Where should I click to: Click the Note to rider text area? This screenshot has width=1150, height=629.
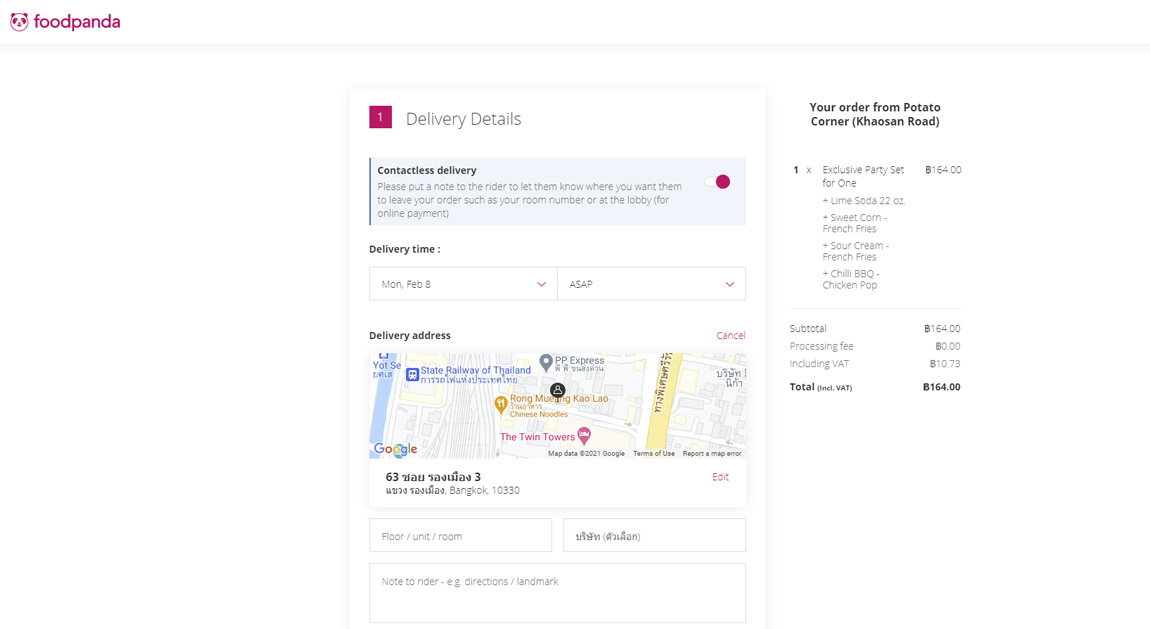tap(557, 593)
